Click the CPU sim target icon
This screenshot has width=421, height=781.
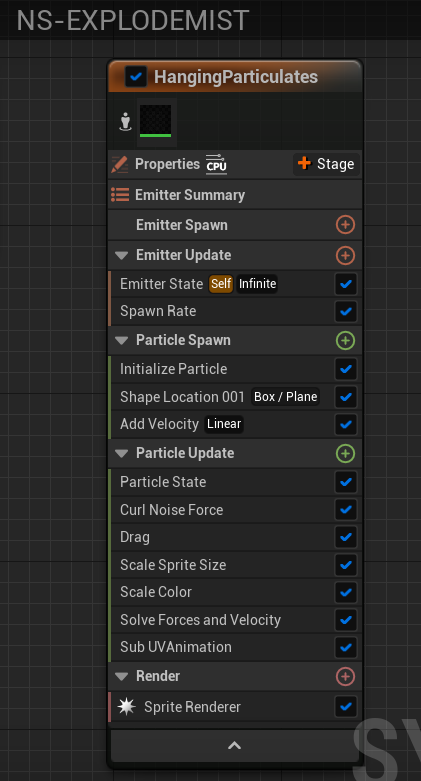click(216, 164)
